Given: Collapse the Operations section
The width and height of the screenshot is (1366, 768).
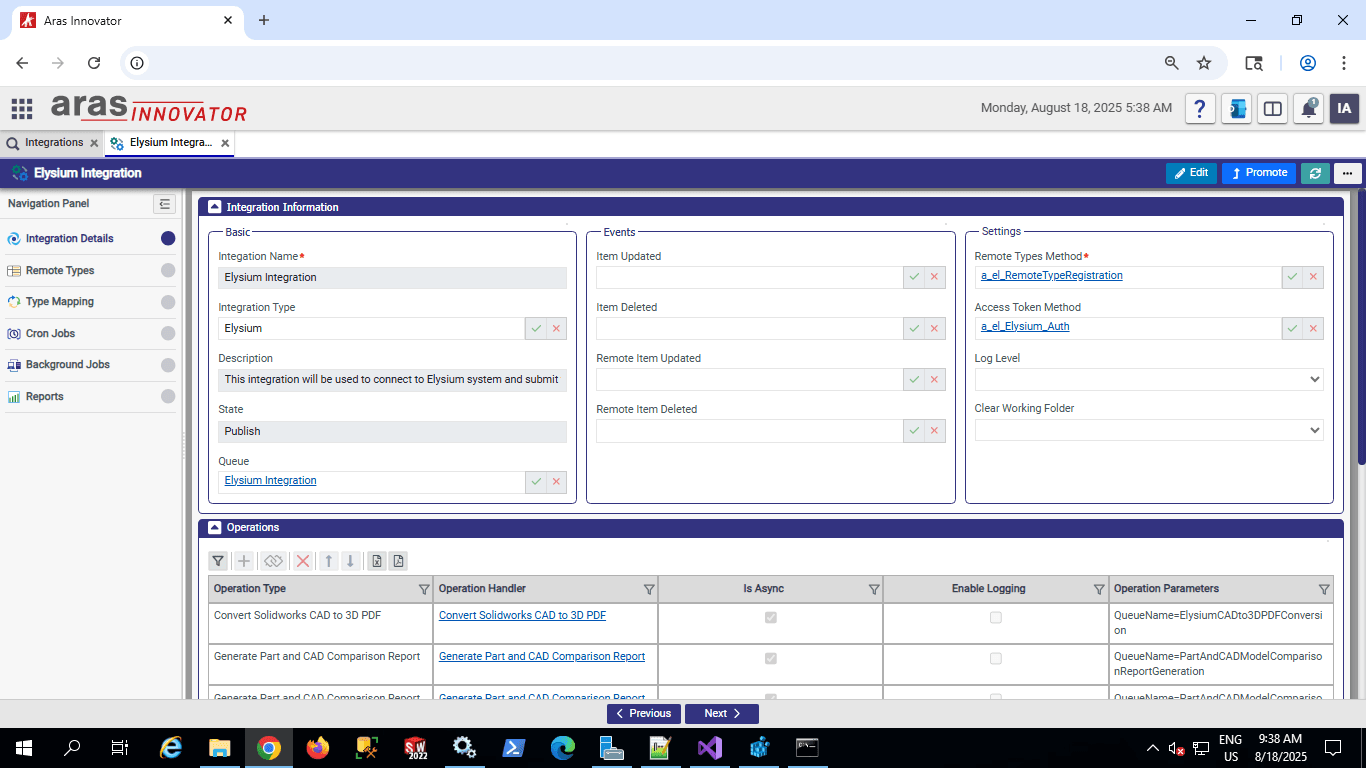Looking at the screenshot, I should 214,528.
